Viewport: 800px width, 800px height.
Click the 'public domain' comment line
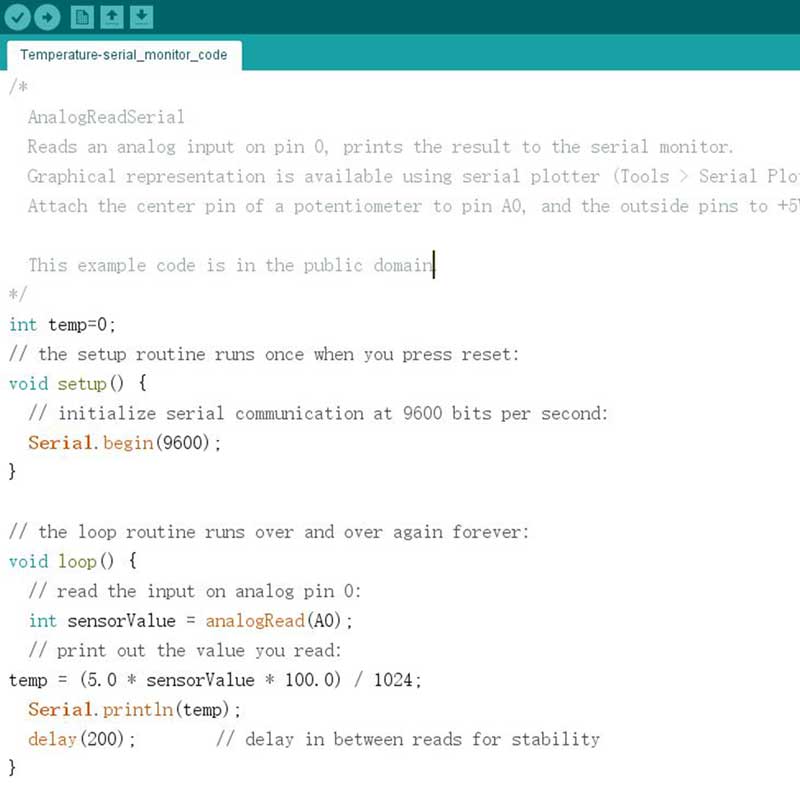[x=230, y=265]
